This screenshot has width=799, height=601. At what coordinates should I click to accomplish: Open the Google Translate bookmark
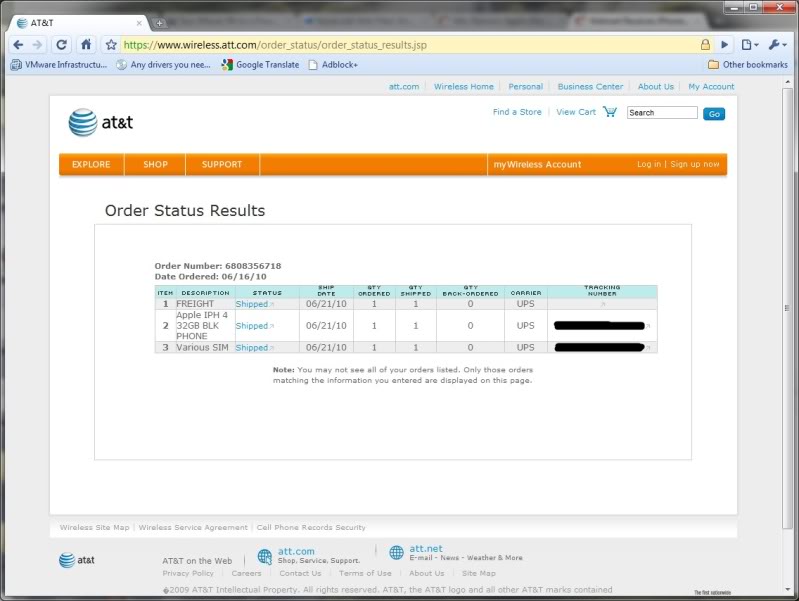point(260,65)
